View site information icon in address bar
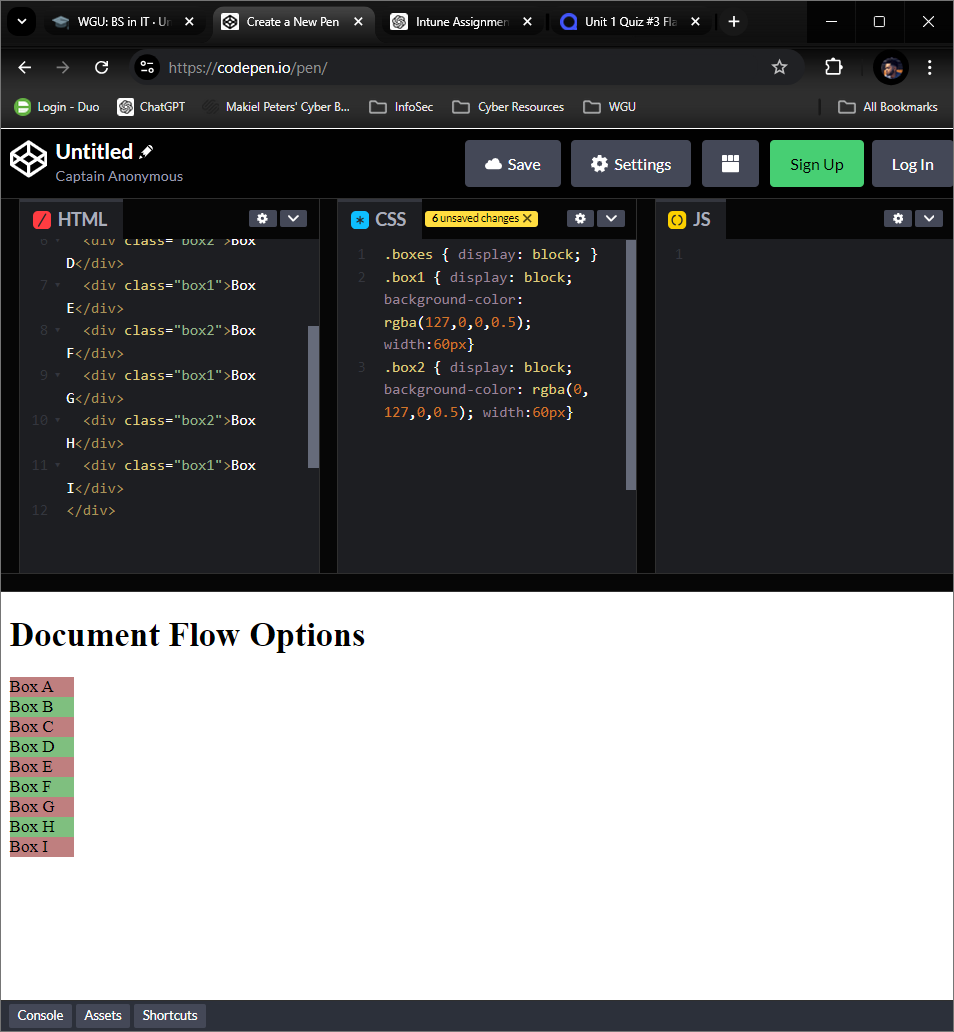 pos(147,67)
